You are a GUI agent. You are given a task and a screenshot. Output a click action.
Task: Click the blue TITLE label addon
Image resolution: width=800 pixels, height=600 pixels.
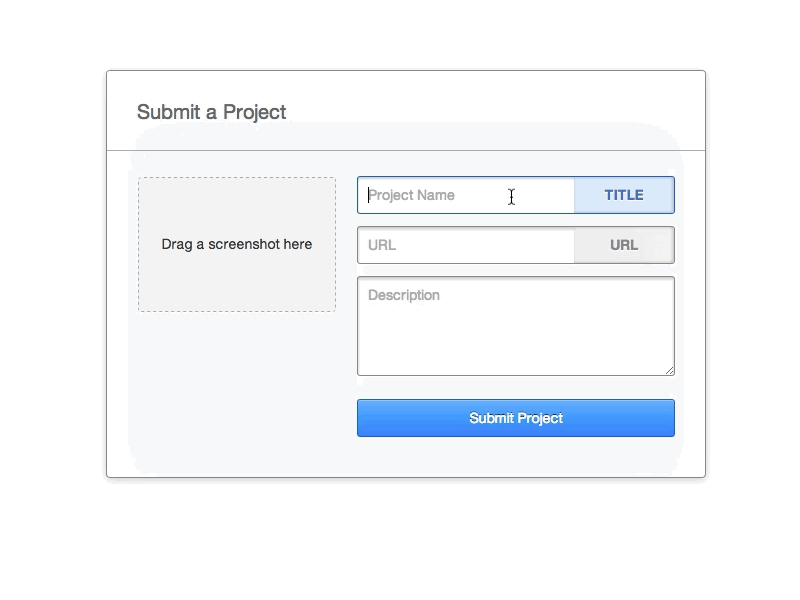(624, 195)
